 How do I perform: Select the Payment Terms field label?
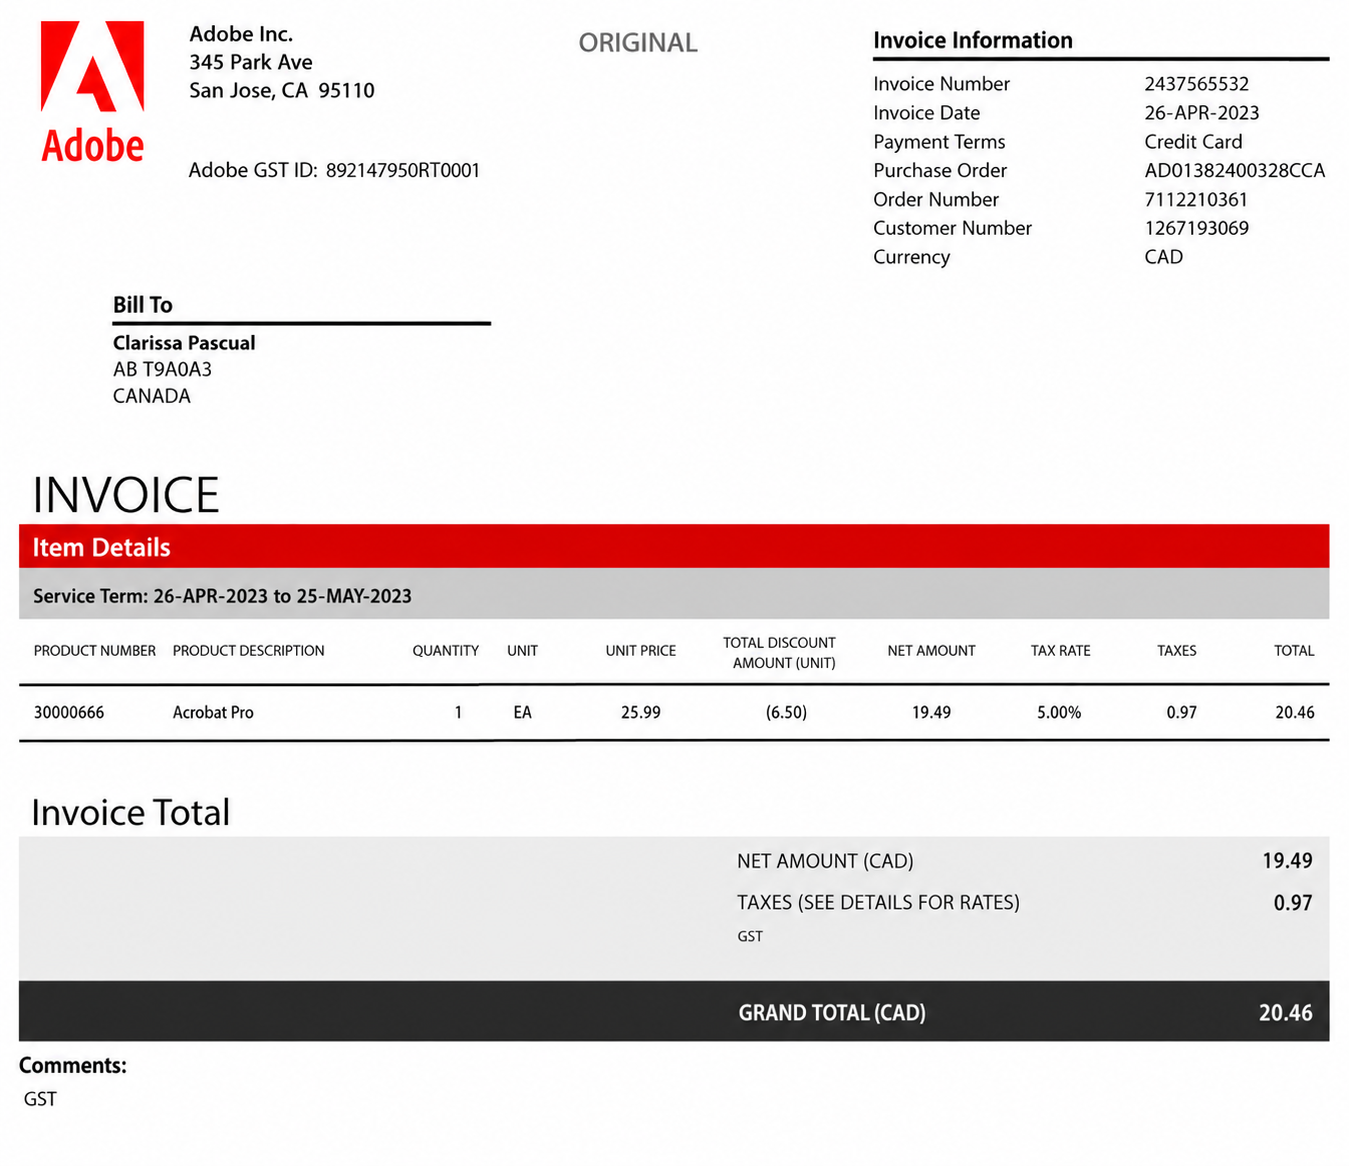(939, 142)
